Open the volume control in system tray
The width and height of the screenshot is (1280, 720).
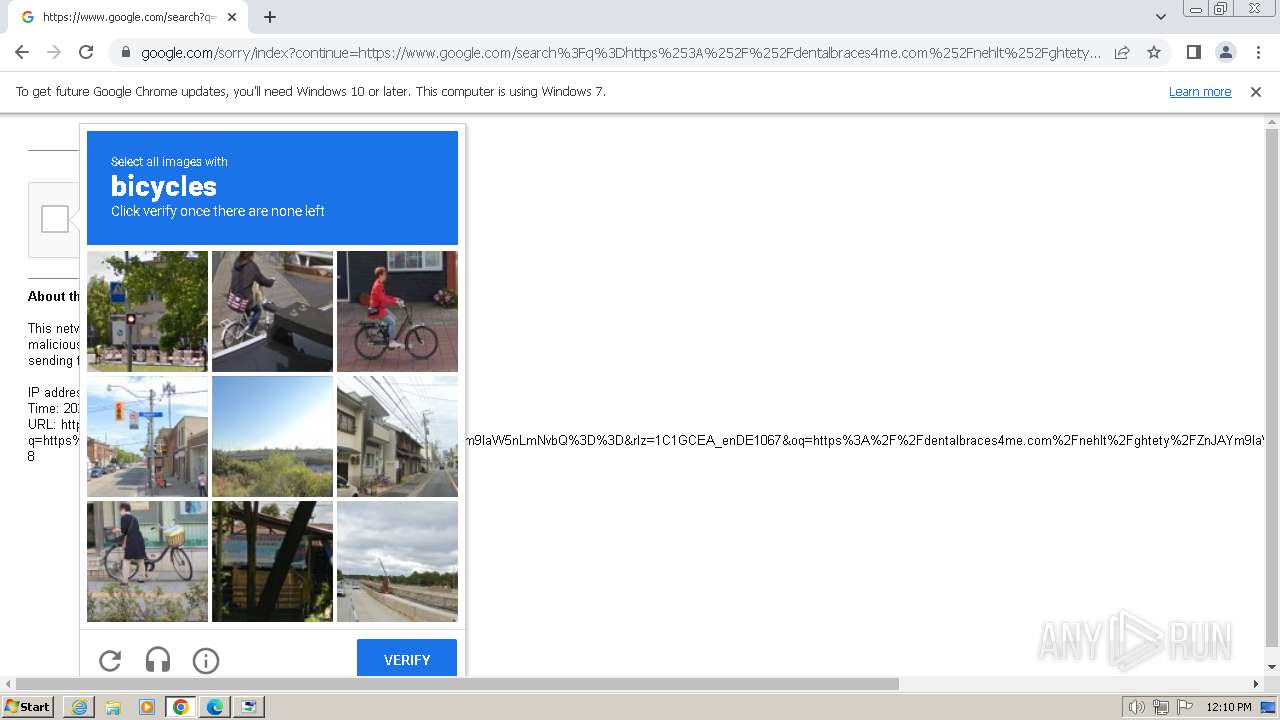click(x=1137, y=707)
